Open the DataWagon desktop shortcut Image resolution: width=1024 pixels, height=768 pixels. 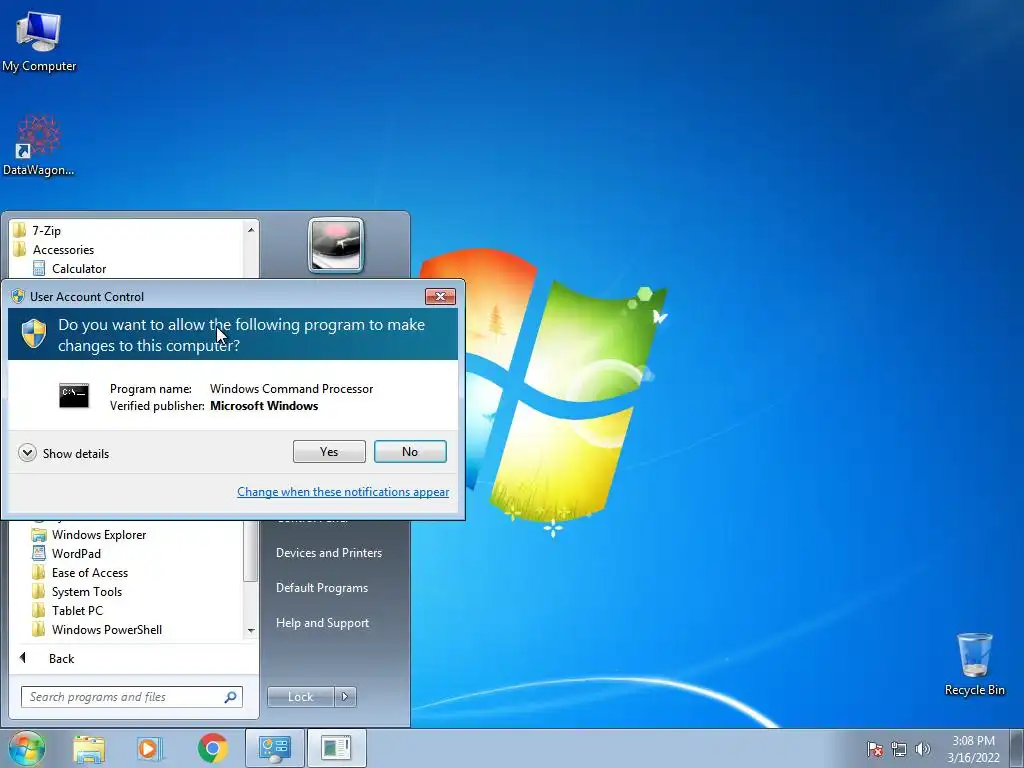coord(39,145)
